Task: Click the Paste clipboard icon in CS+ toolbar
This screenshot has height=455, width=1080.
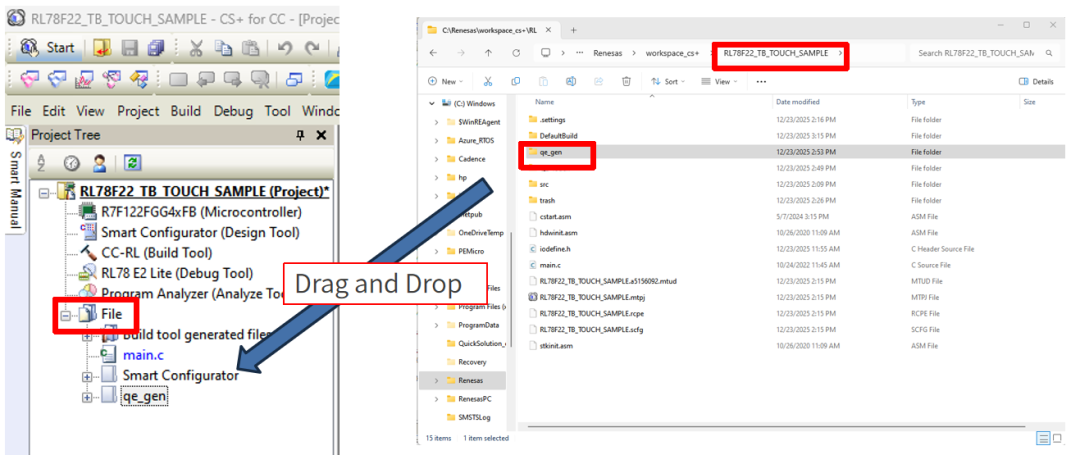Action: [251, 48]
